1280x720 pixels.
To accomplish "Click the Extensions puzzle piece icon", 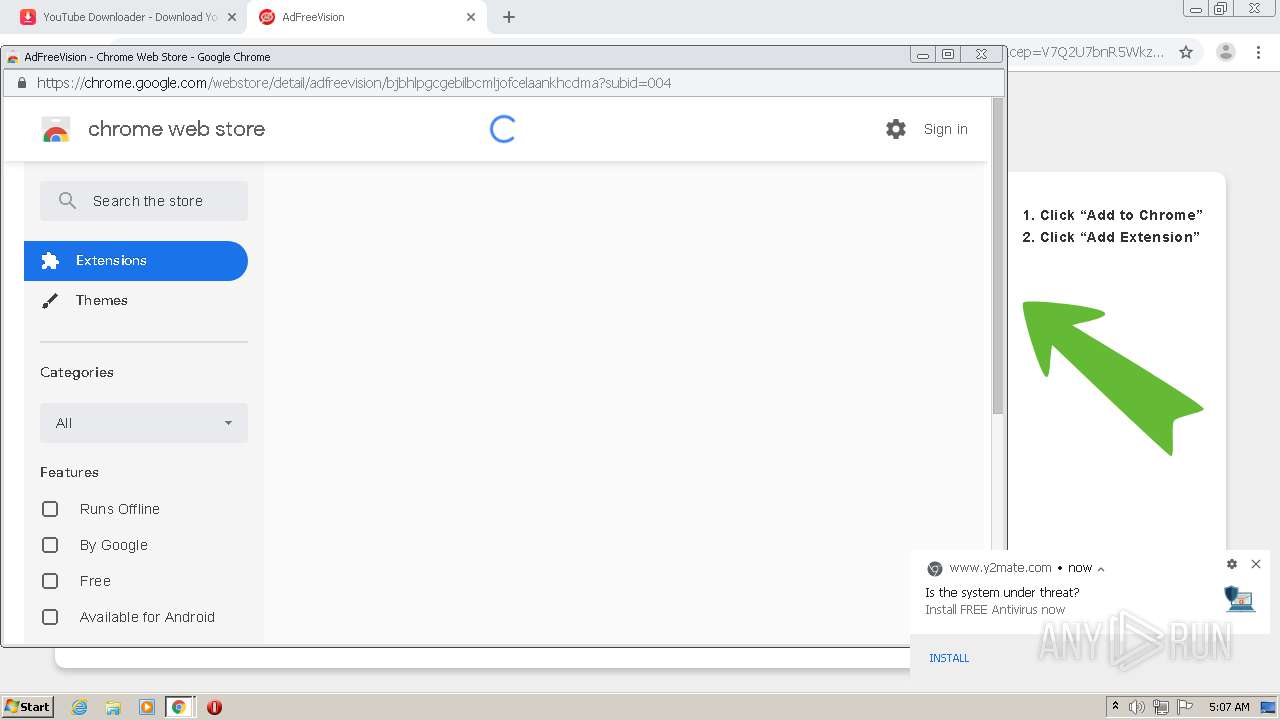I will [50, 261].
